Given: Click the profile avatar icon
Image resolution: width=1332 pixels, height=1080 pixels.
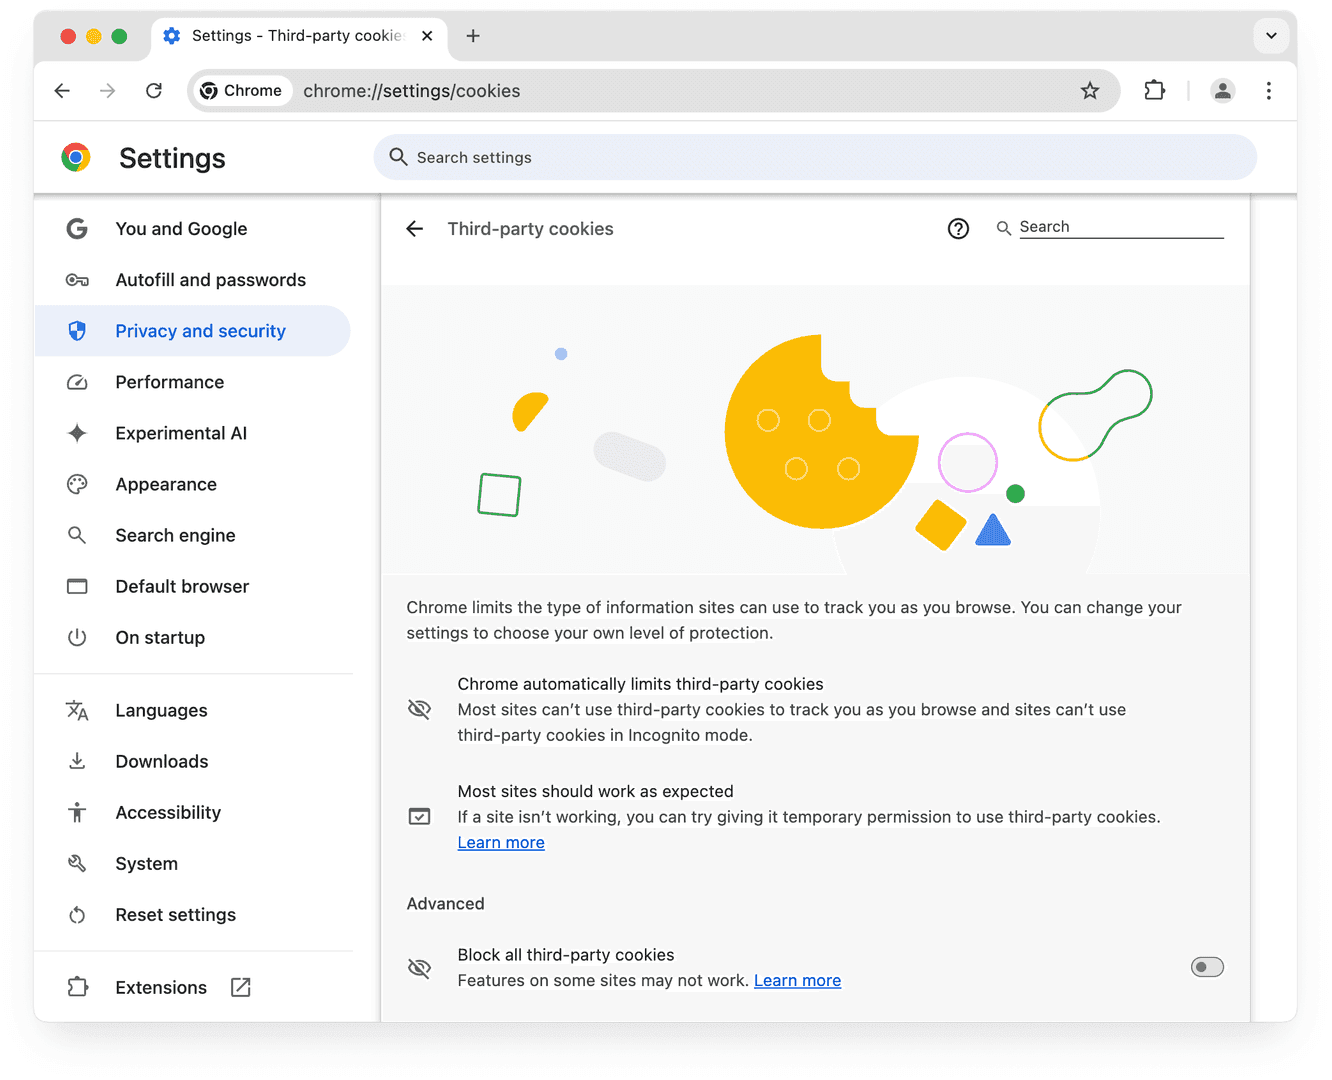Looking at the screenshot, I should coord(1222,90).
